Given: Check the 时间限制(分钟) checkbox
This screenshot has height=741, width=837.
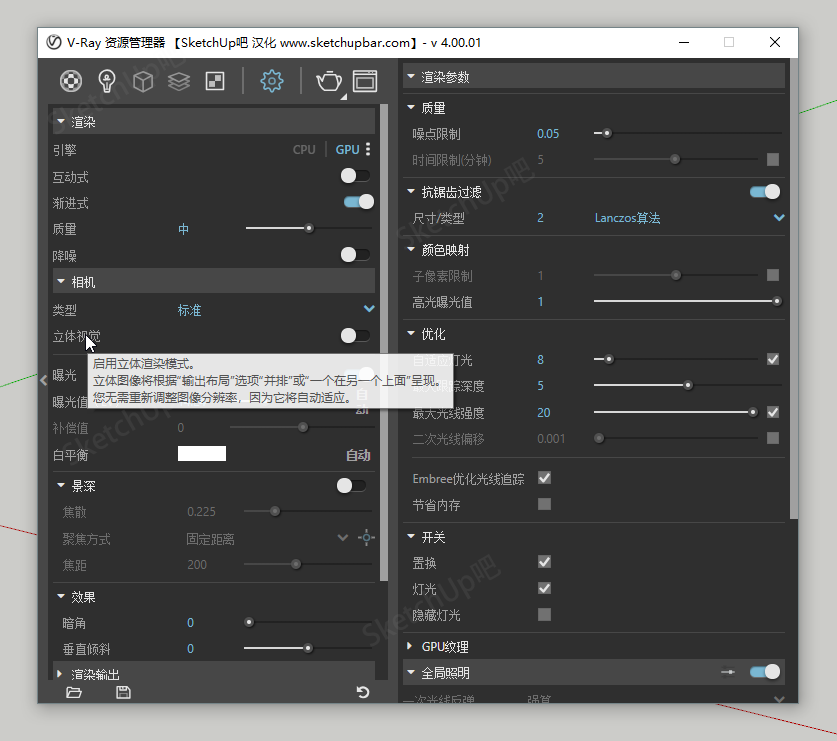Looking at the screenshot, I should [x=773, y=159].
